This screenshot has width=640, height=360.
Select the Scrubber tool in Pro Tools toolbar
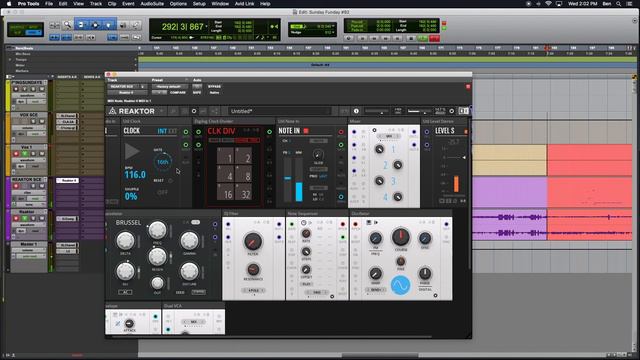pos(123,25)
